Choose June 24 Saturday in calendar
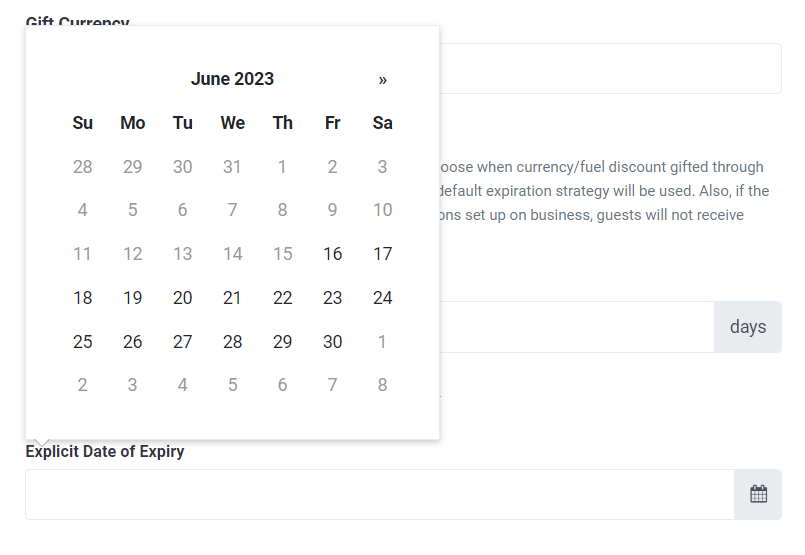 [x=382, y=298]
